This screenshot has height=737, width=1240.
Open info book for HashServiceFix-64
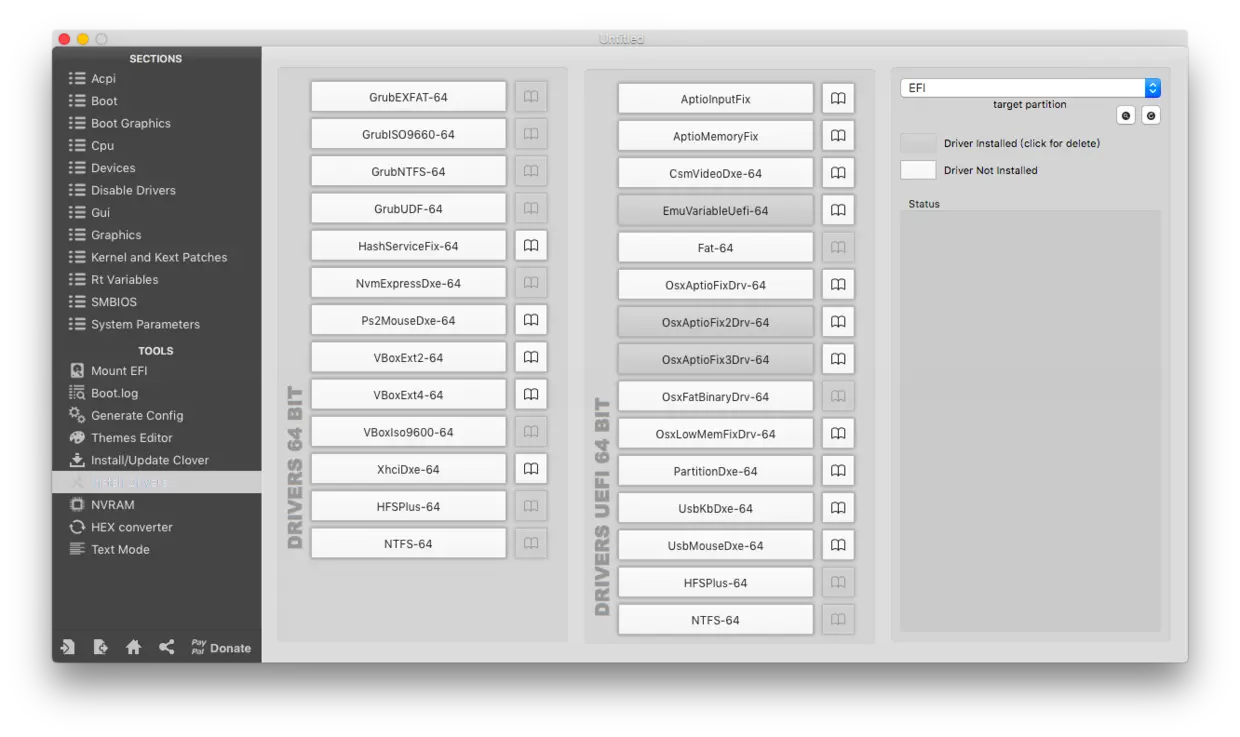tap(531, 246)
